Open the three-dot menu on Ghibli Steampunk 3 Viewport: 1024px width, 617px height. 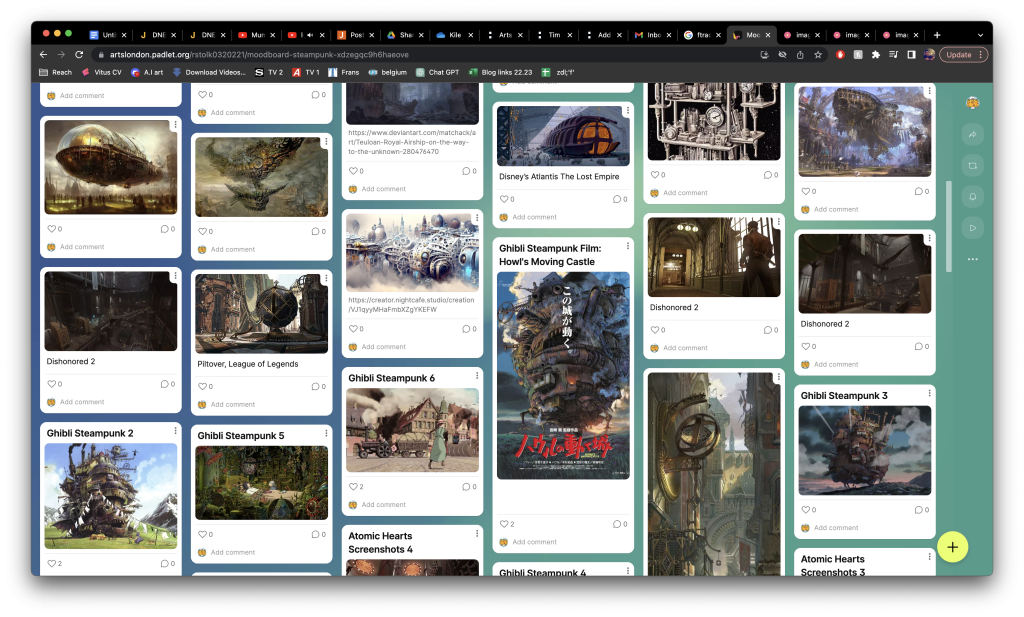[x=929, y=394]
